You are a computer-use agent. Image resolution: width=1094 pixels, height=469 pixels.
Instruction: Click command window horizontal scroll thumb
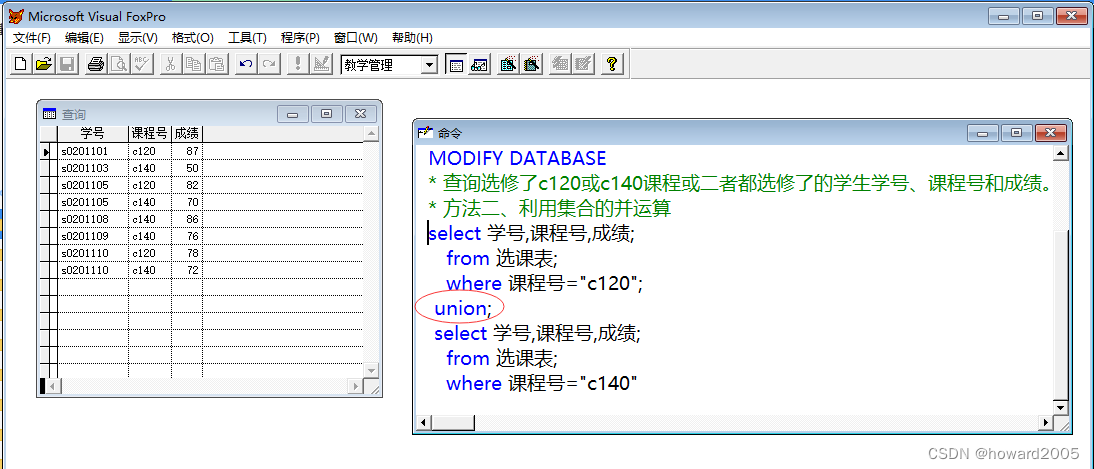tap(452, 423)
